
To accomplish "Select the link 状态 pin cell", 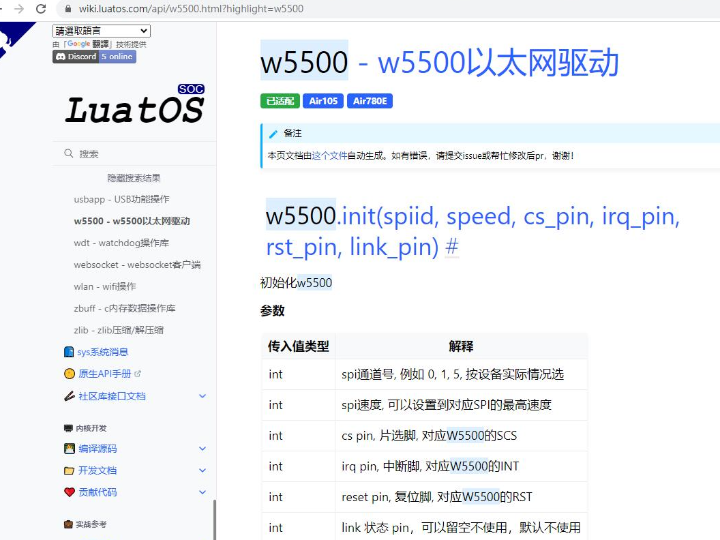I will coord(461,527).
